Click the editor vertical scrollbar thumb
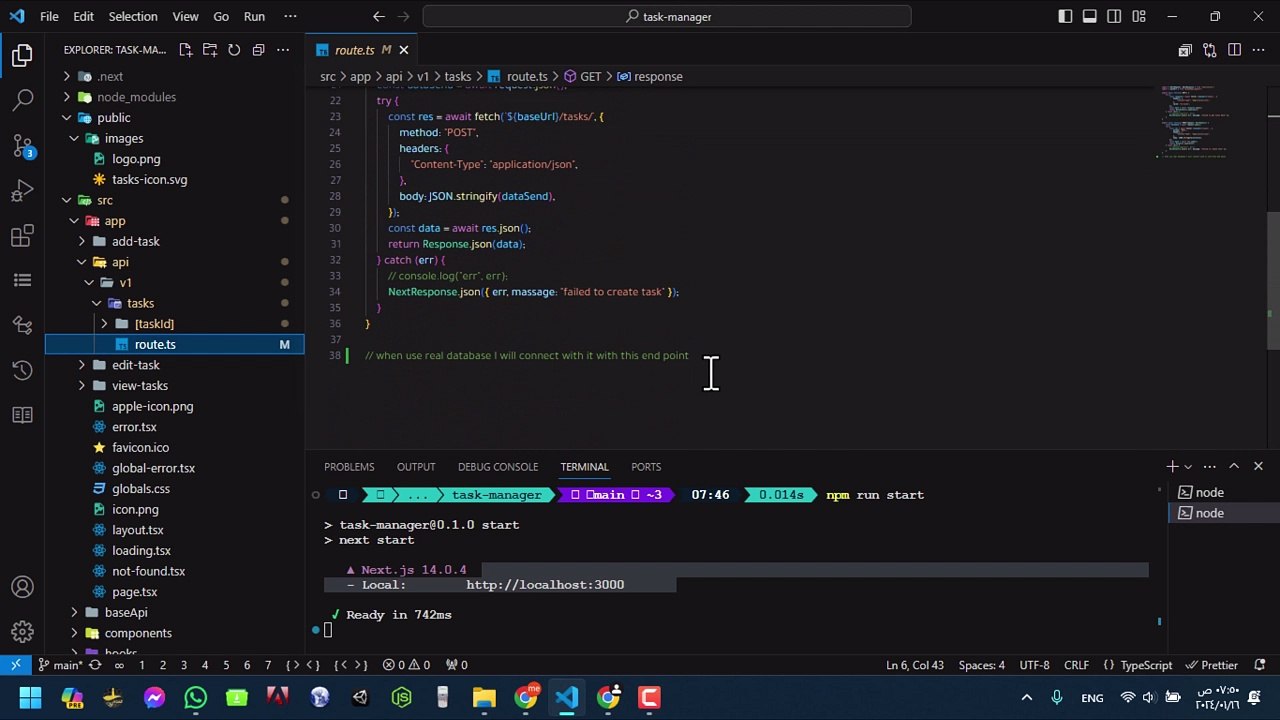 pyautogui.click(x=1273, y=280)
